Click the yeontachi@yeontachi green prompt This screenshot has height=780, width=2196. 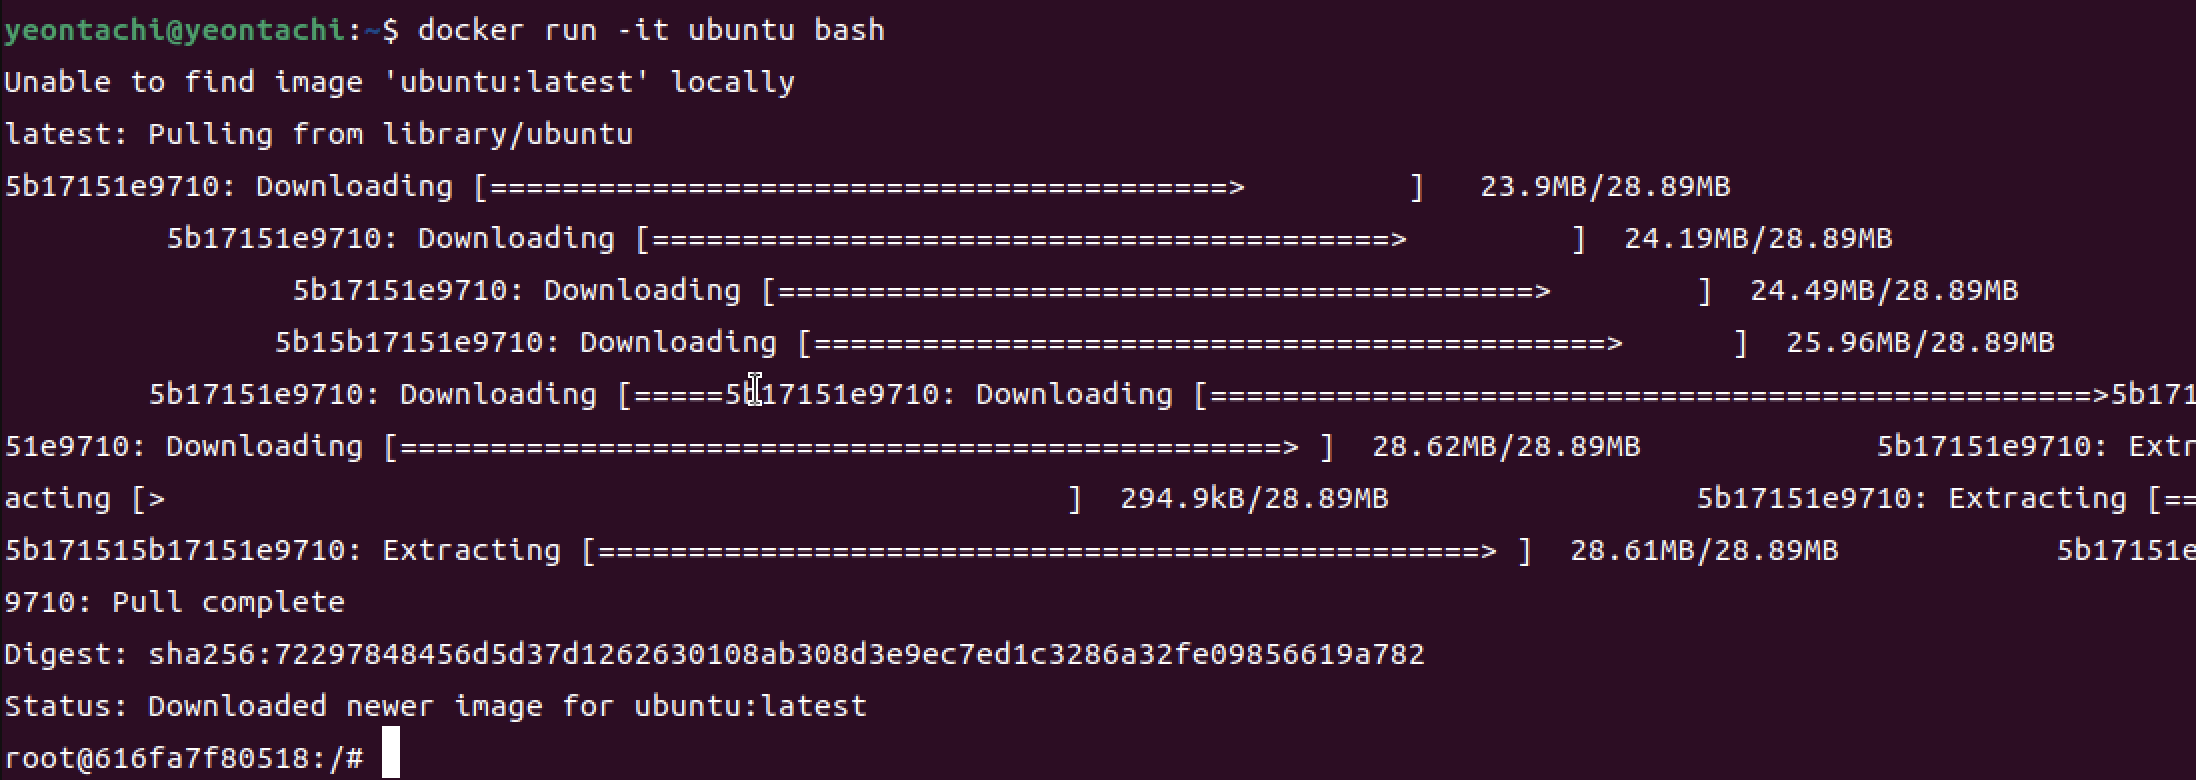175,30
